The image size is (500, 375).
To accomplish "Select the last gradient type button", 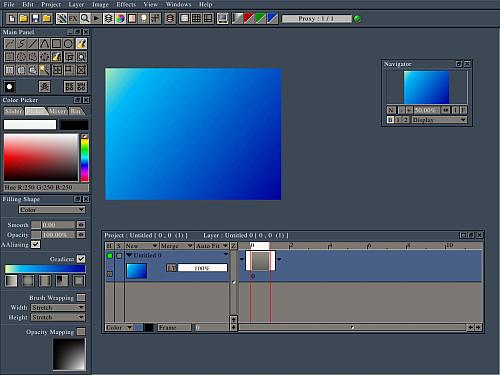I will [79, 281].
